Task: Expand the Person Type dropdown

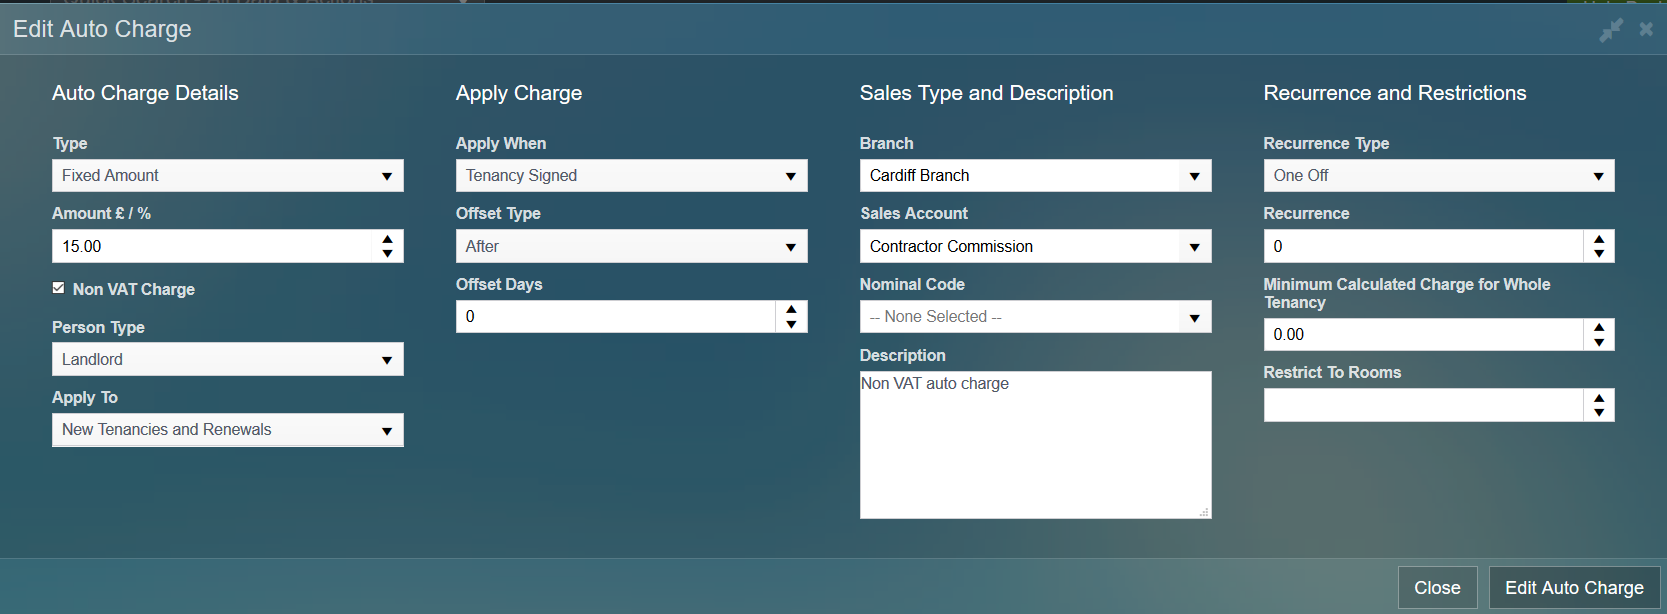Action: coord(228,360)
